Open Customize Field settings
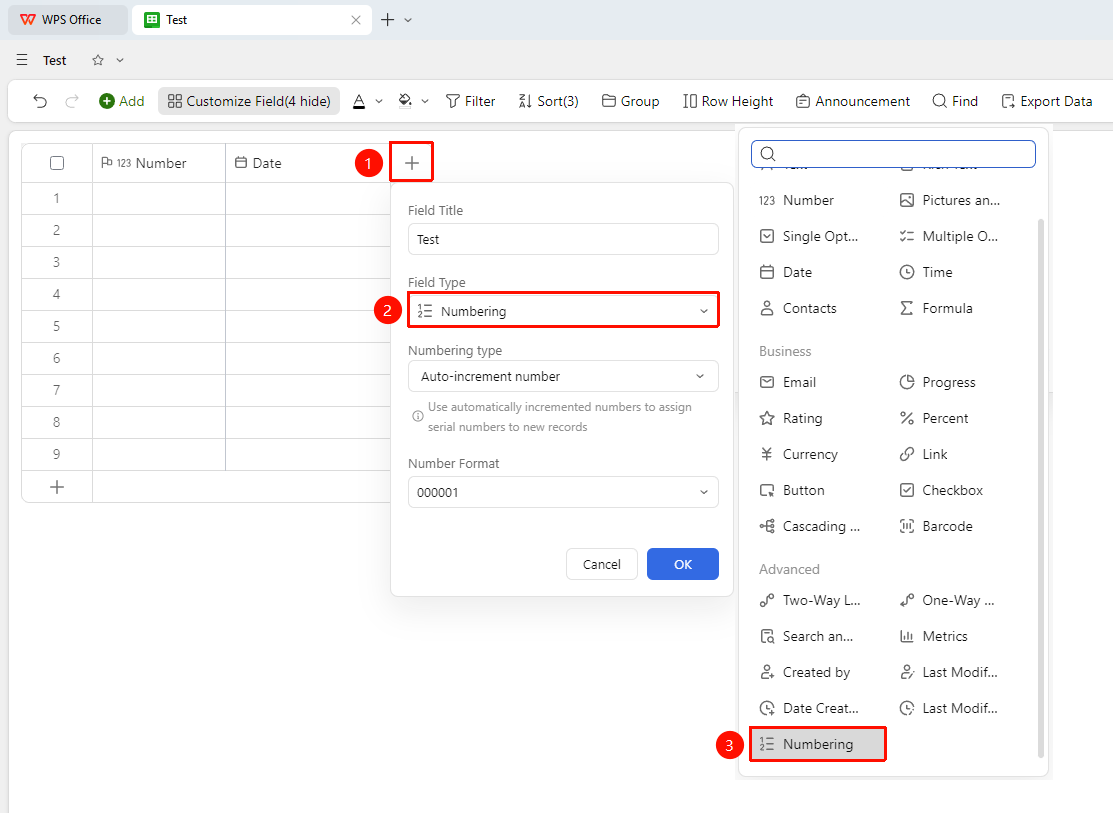The height and width of the screenshot is (813, 1113). 249,101
